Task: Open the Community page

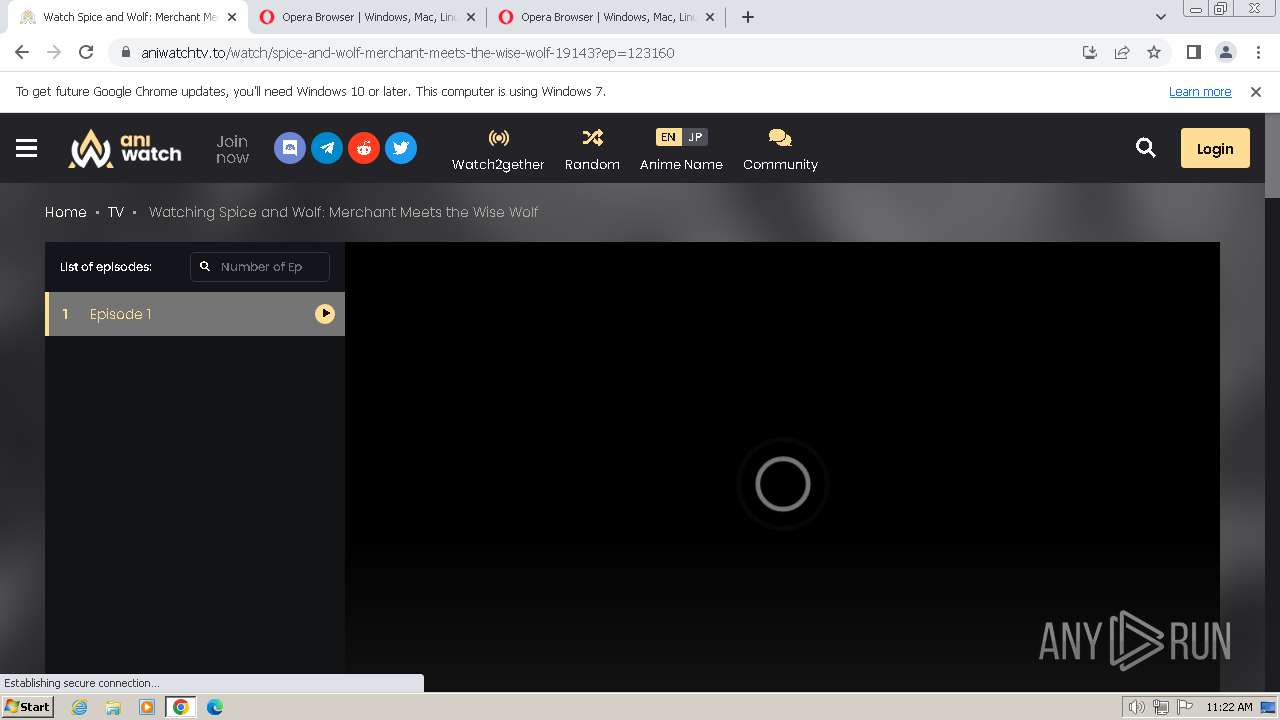Action: [780, 149]
